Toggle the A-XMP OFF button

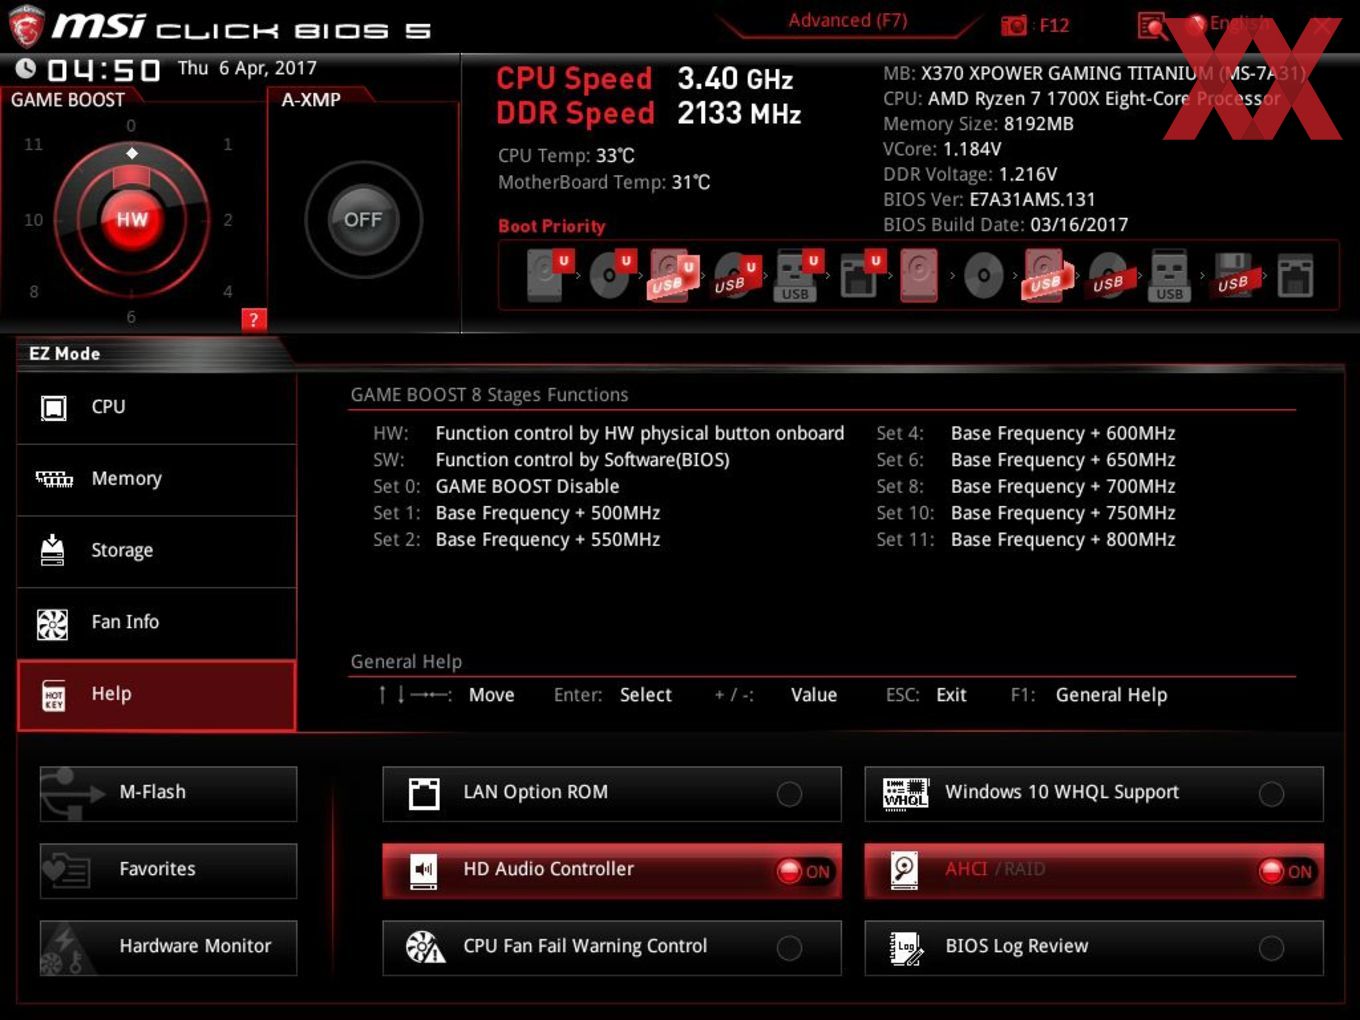363,220
